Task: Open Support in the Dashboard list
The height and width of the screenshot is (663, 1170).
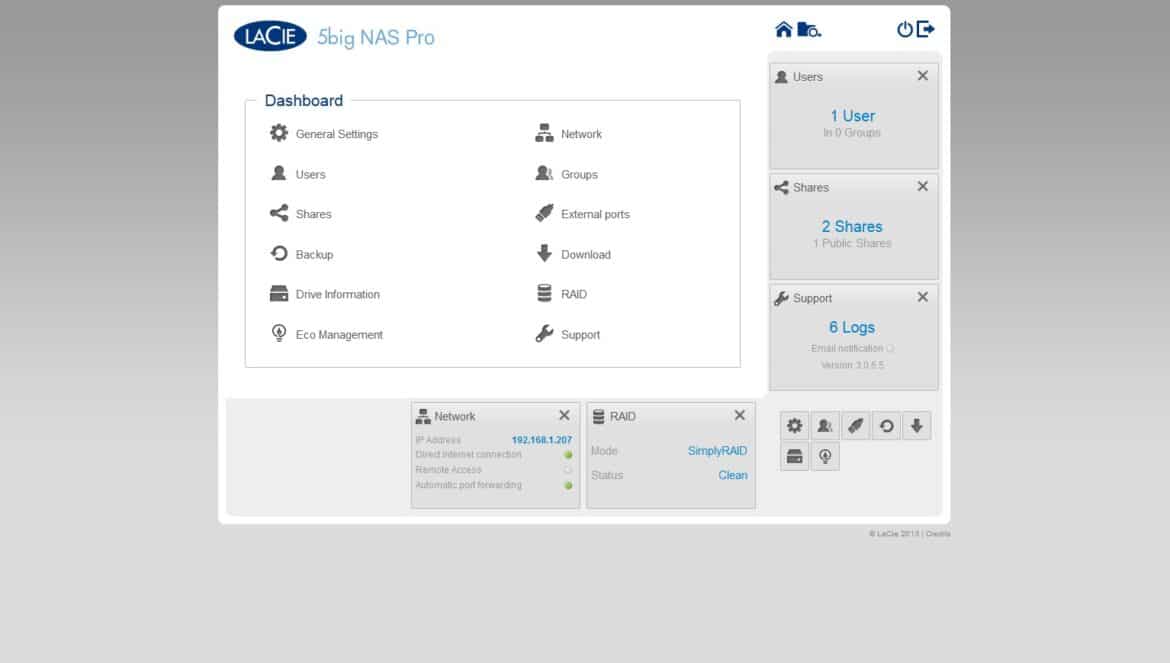Action: click(x=568, y=334)
